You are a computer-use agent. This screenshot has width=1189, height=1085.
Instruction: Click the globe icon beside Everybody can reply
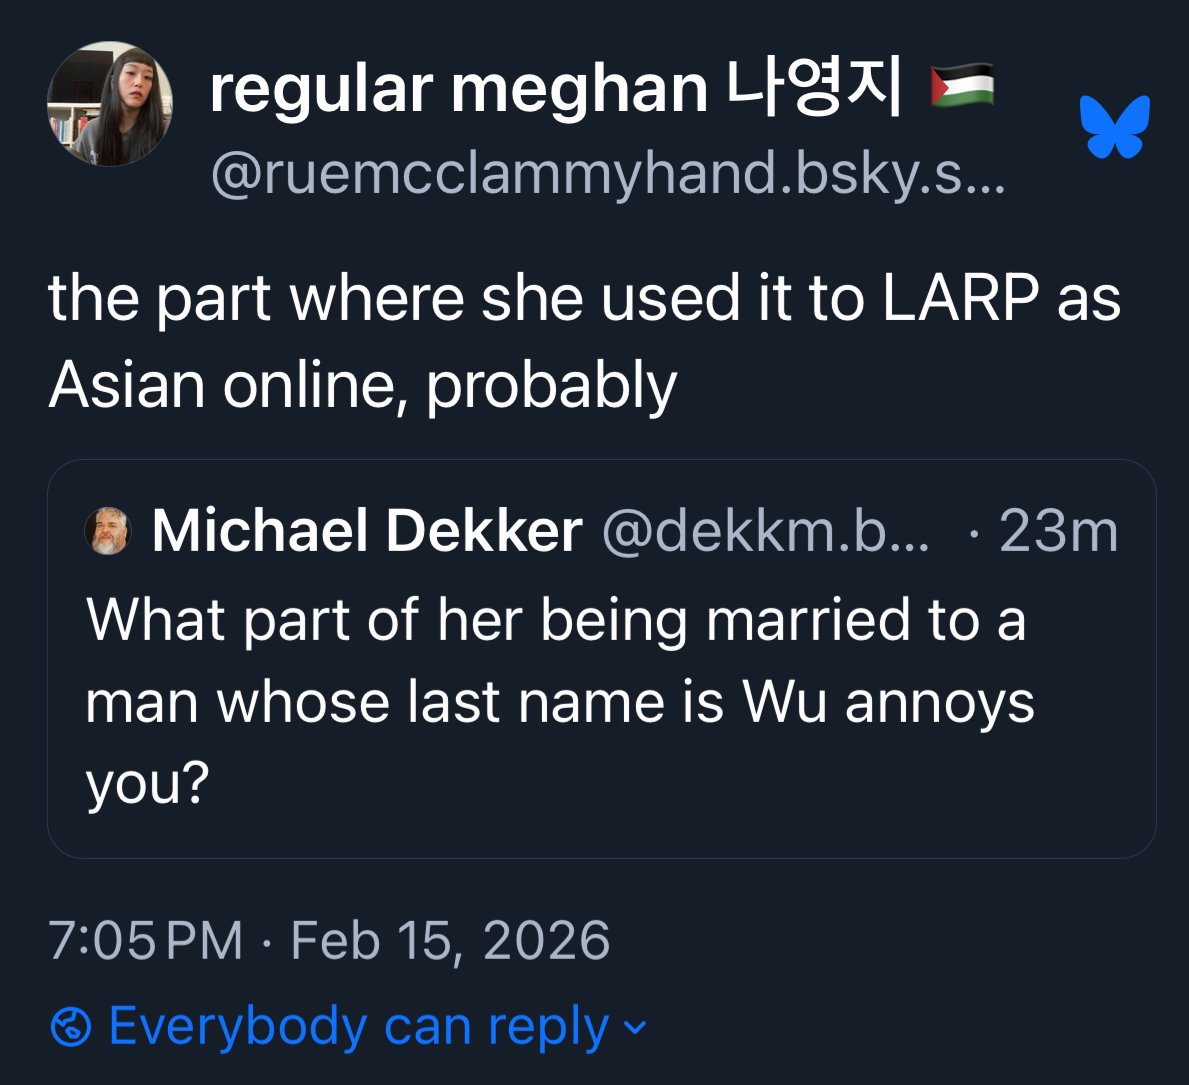[x=71, y=1027]
